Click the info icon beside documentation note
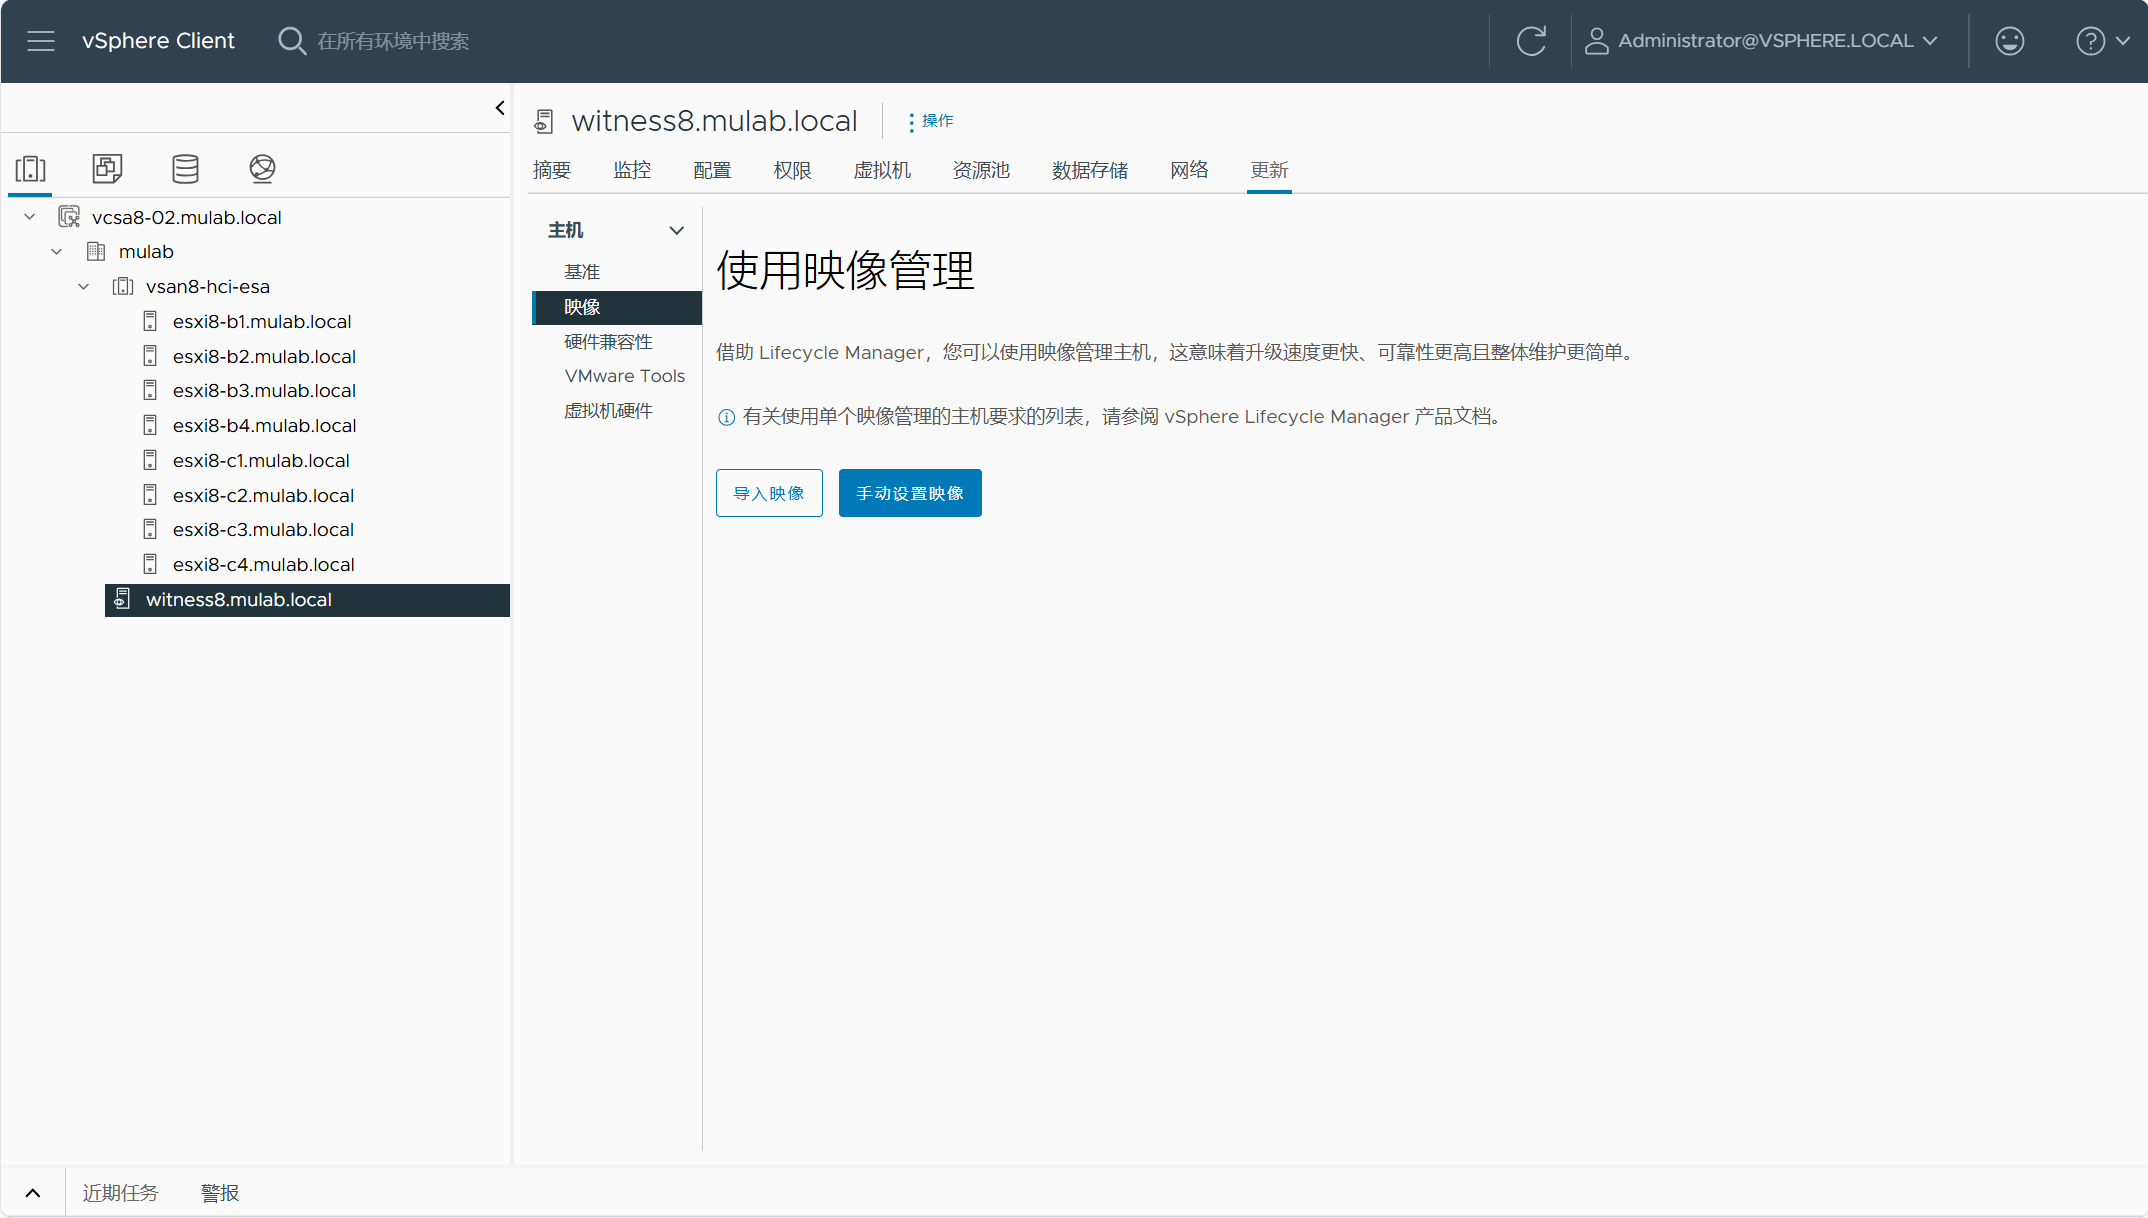2148x1218 pixels. (x=727, y=417)
